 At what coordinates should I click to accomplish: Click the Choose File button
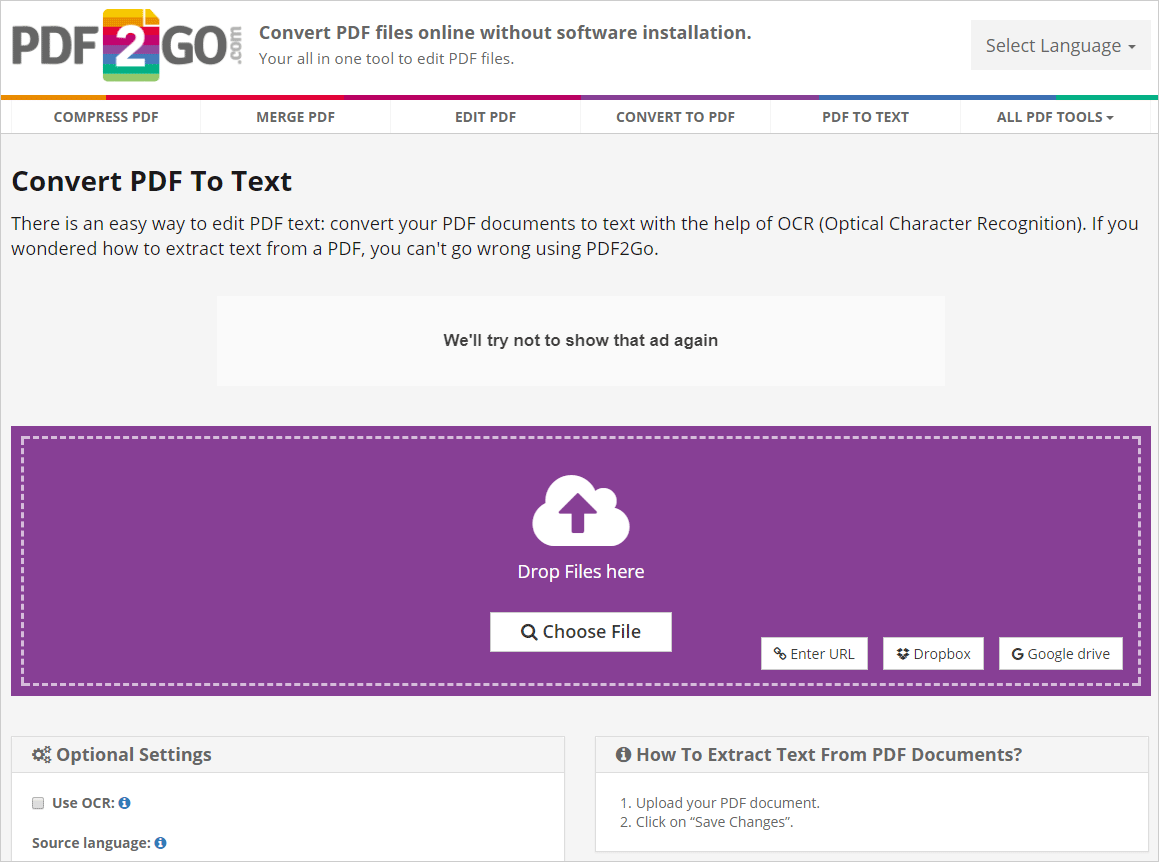581,632
